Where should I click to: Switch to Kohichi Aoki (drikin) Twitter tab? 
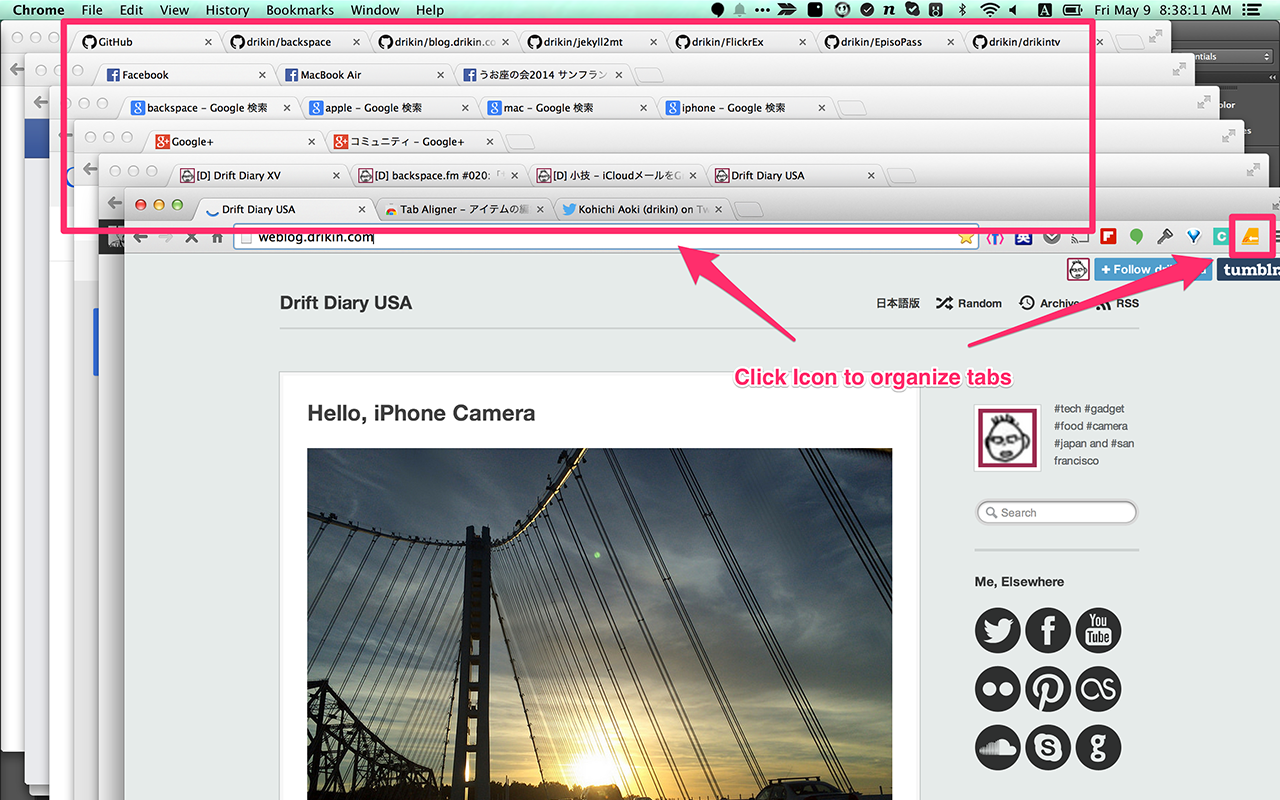coord(644,209)
